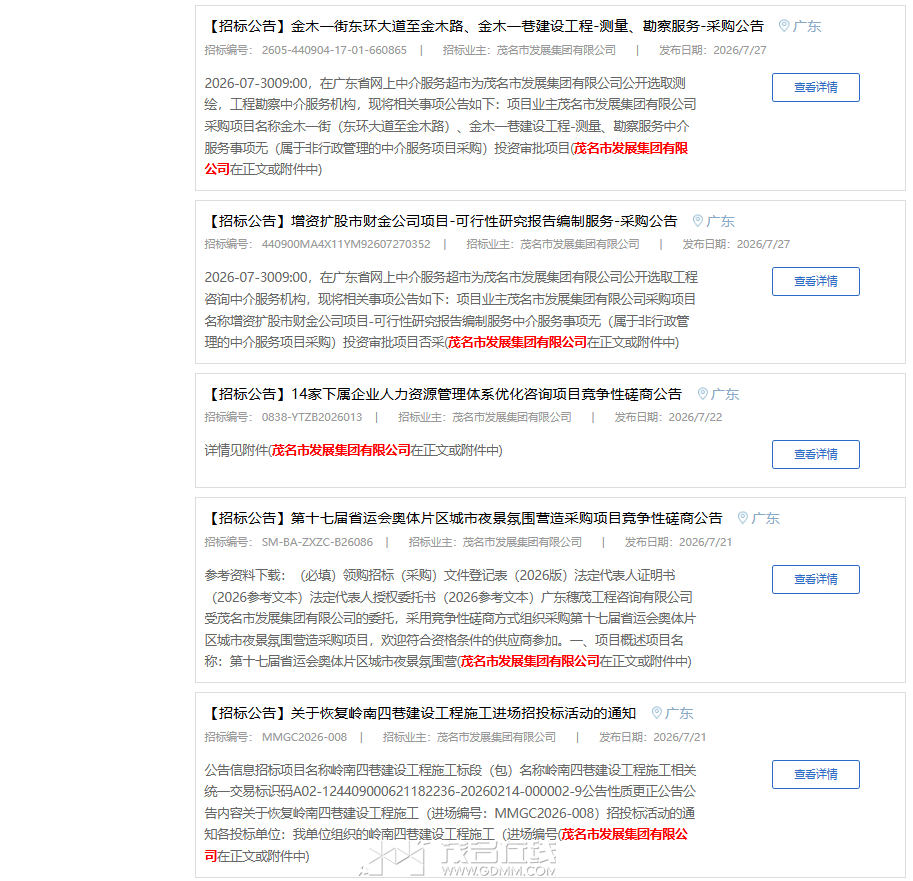This screenshot has height=881, width=913.
Task: Click 广东 region label on 第十七届省运会 listing
Action: [765, 518]
